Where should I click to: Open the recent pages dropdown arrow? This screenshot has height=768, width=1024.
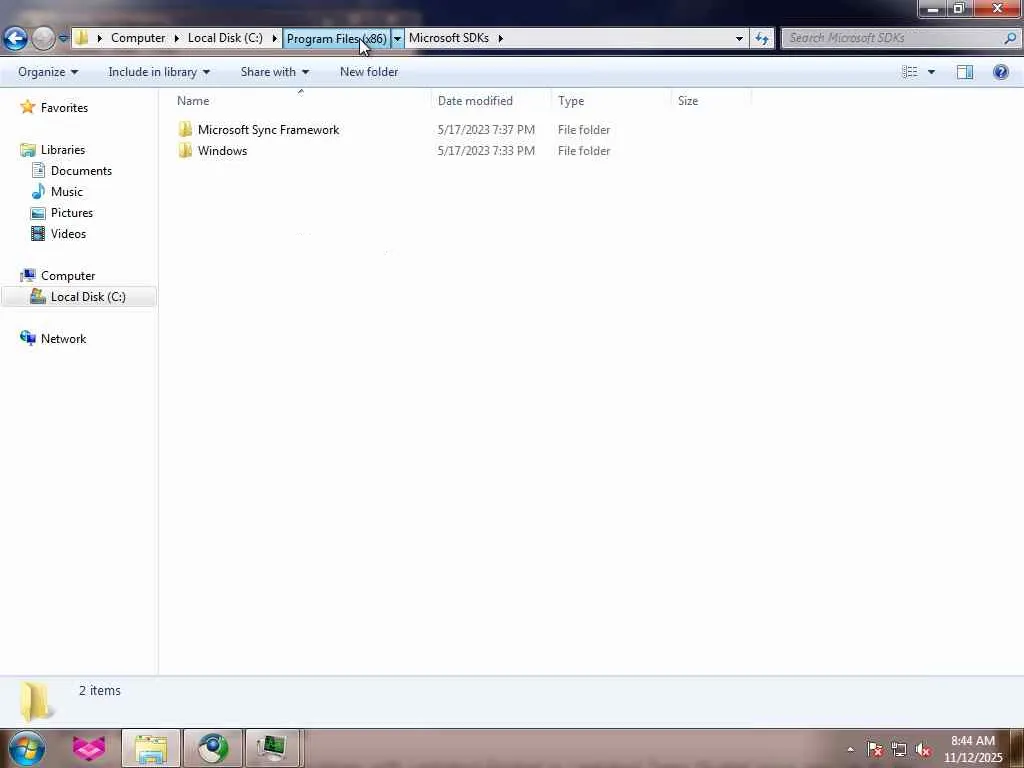tap(63, 39)
